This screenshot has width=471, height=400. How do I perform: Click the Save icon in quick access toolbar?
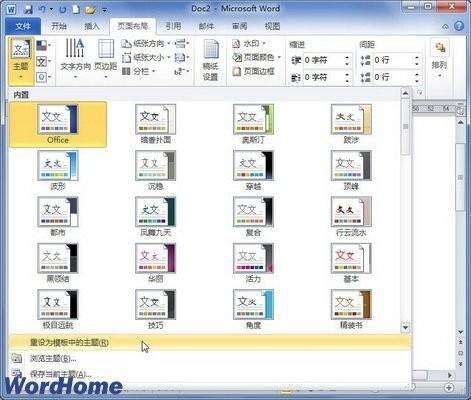(28, 9)
